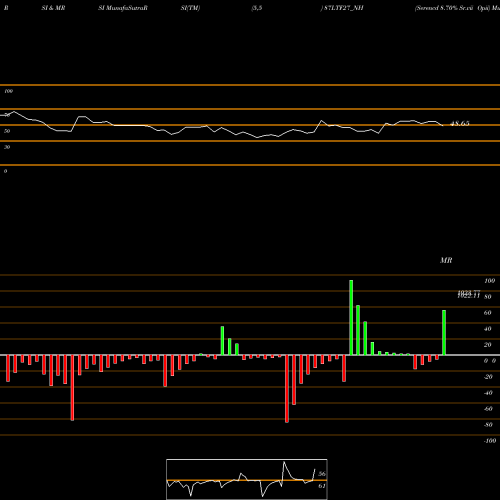Click the RSI axis label 30
Viewport: 500px width, 500px height.
(x=7, y=147)
